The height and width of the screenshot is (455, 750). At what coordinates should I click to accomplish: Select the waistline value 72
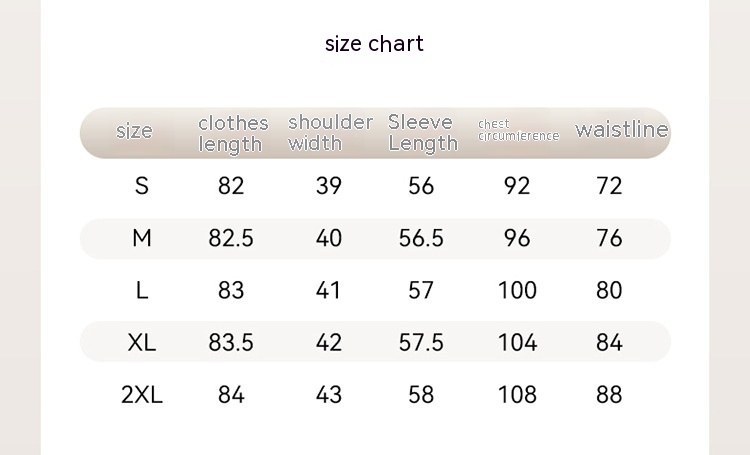tap(609, 186)
